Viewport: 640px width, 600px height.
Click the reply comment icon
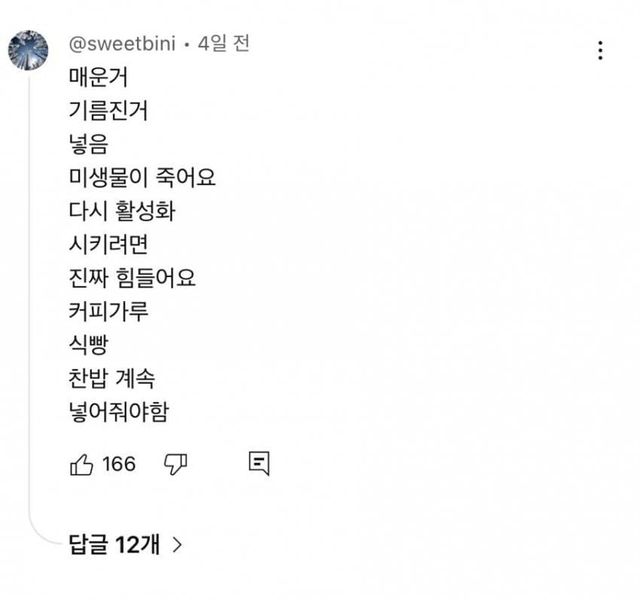pos(258,463)
